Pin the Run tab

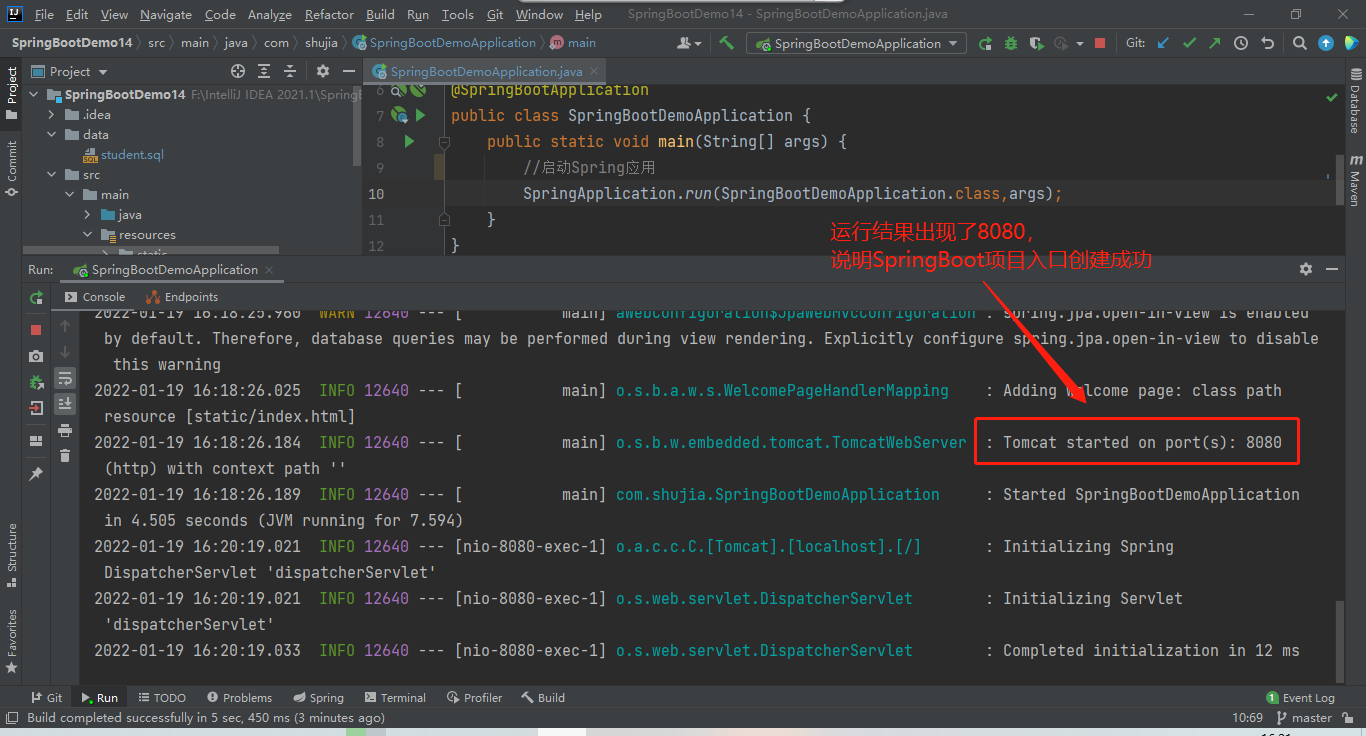click(x=36, y=474)
